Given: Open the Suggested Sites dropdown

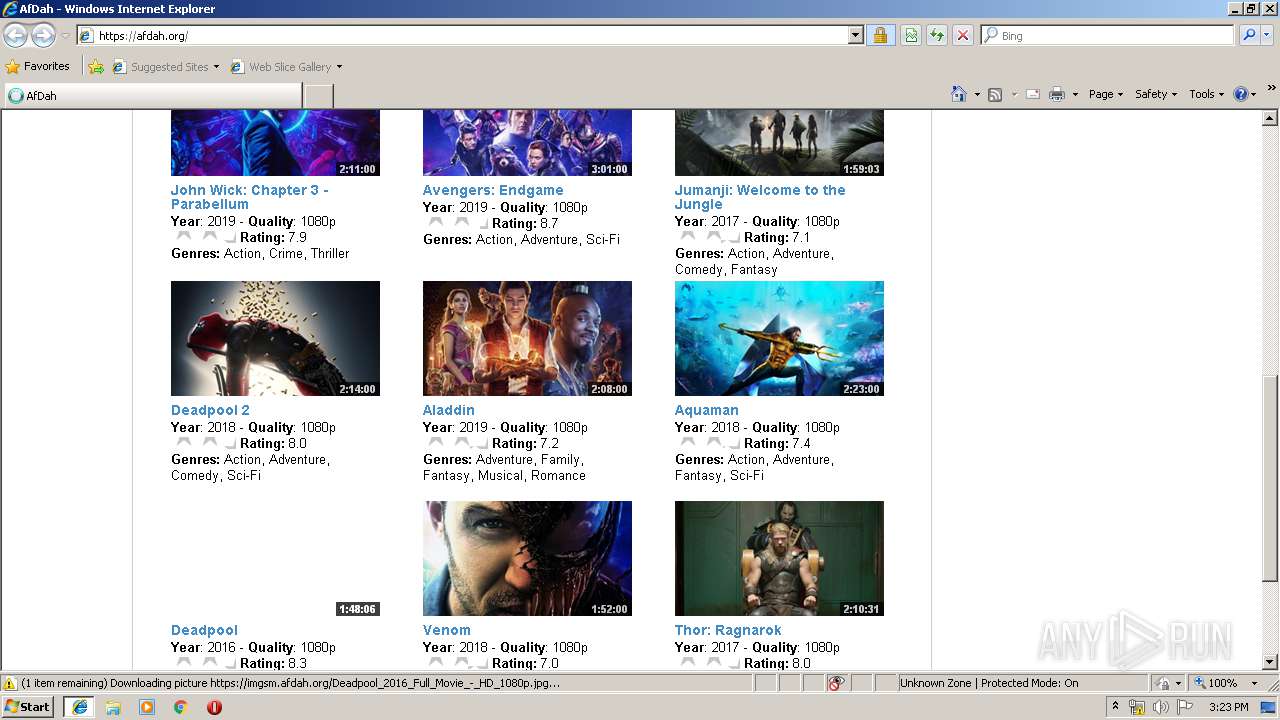Looking at the screenshot, I should click(165, 67).
